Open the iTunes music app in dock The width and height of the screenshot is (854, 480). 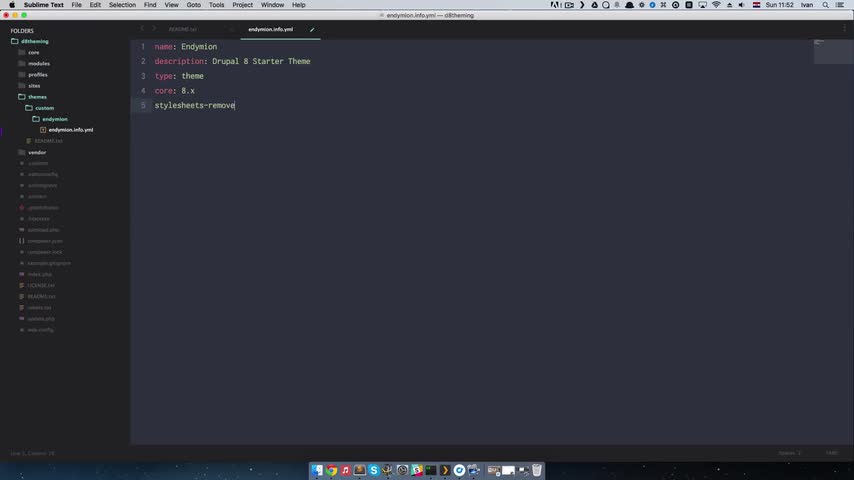[x=345, y=470]
